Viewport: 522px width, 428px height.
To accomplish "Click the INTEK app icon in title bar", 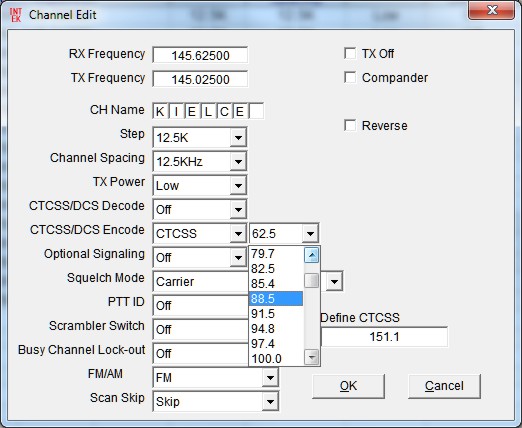I will pyautogui.click(x=15, y=15).
